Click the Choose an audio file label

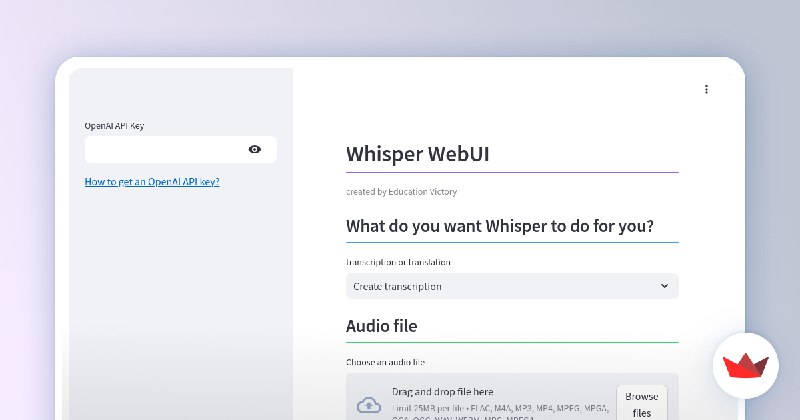(x=386, y=361)
